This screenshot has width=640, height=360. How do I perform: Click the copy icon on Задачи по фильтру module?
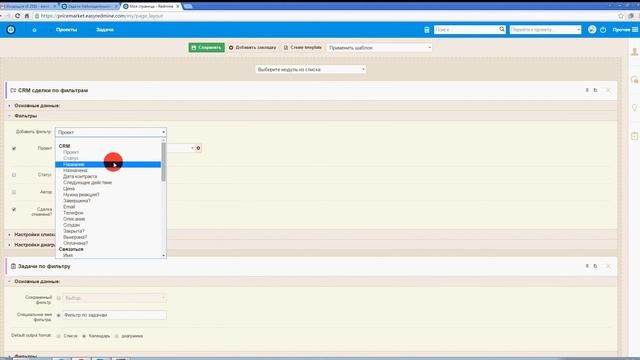click(596, 266)
